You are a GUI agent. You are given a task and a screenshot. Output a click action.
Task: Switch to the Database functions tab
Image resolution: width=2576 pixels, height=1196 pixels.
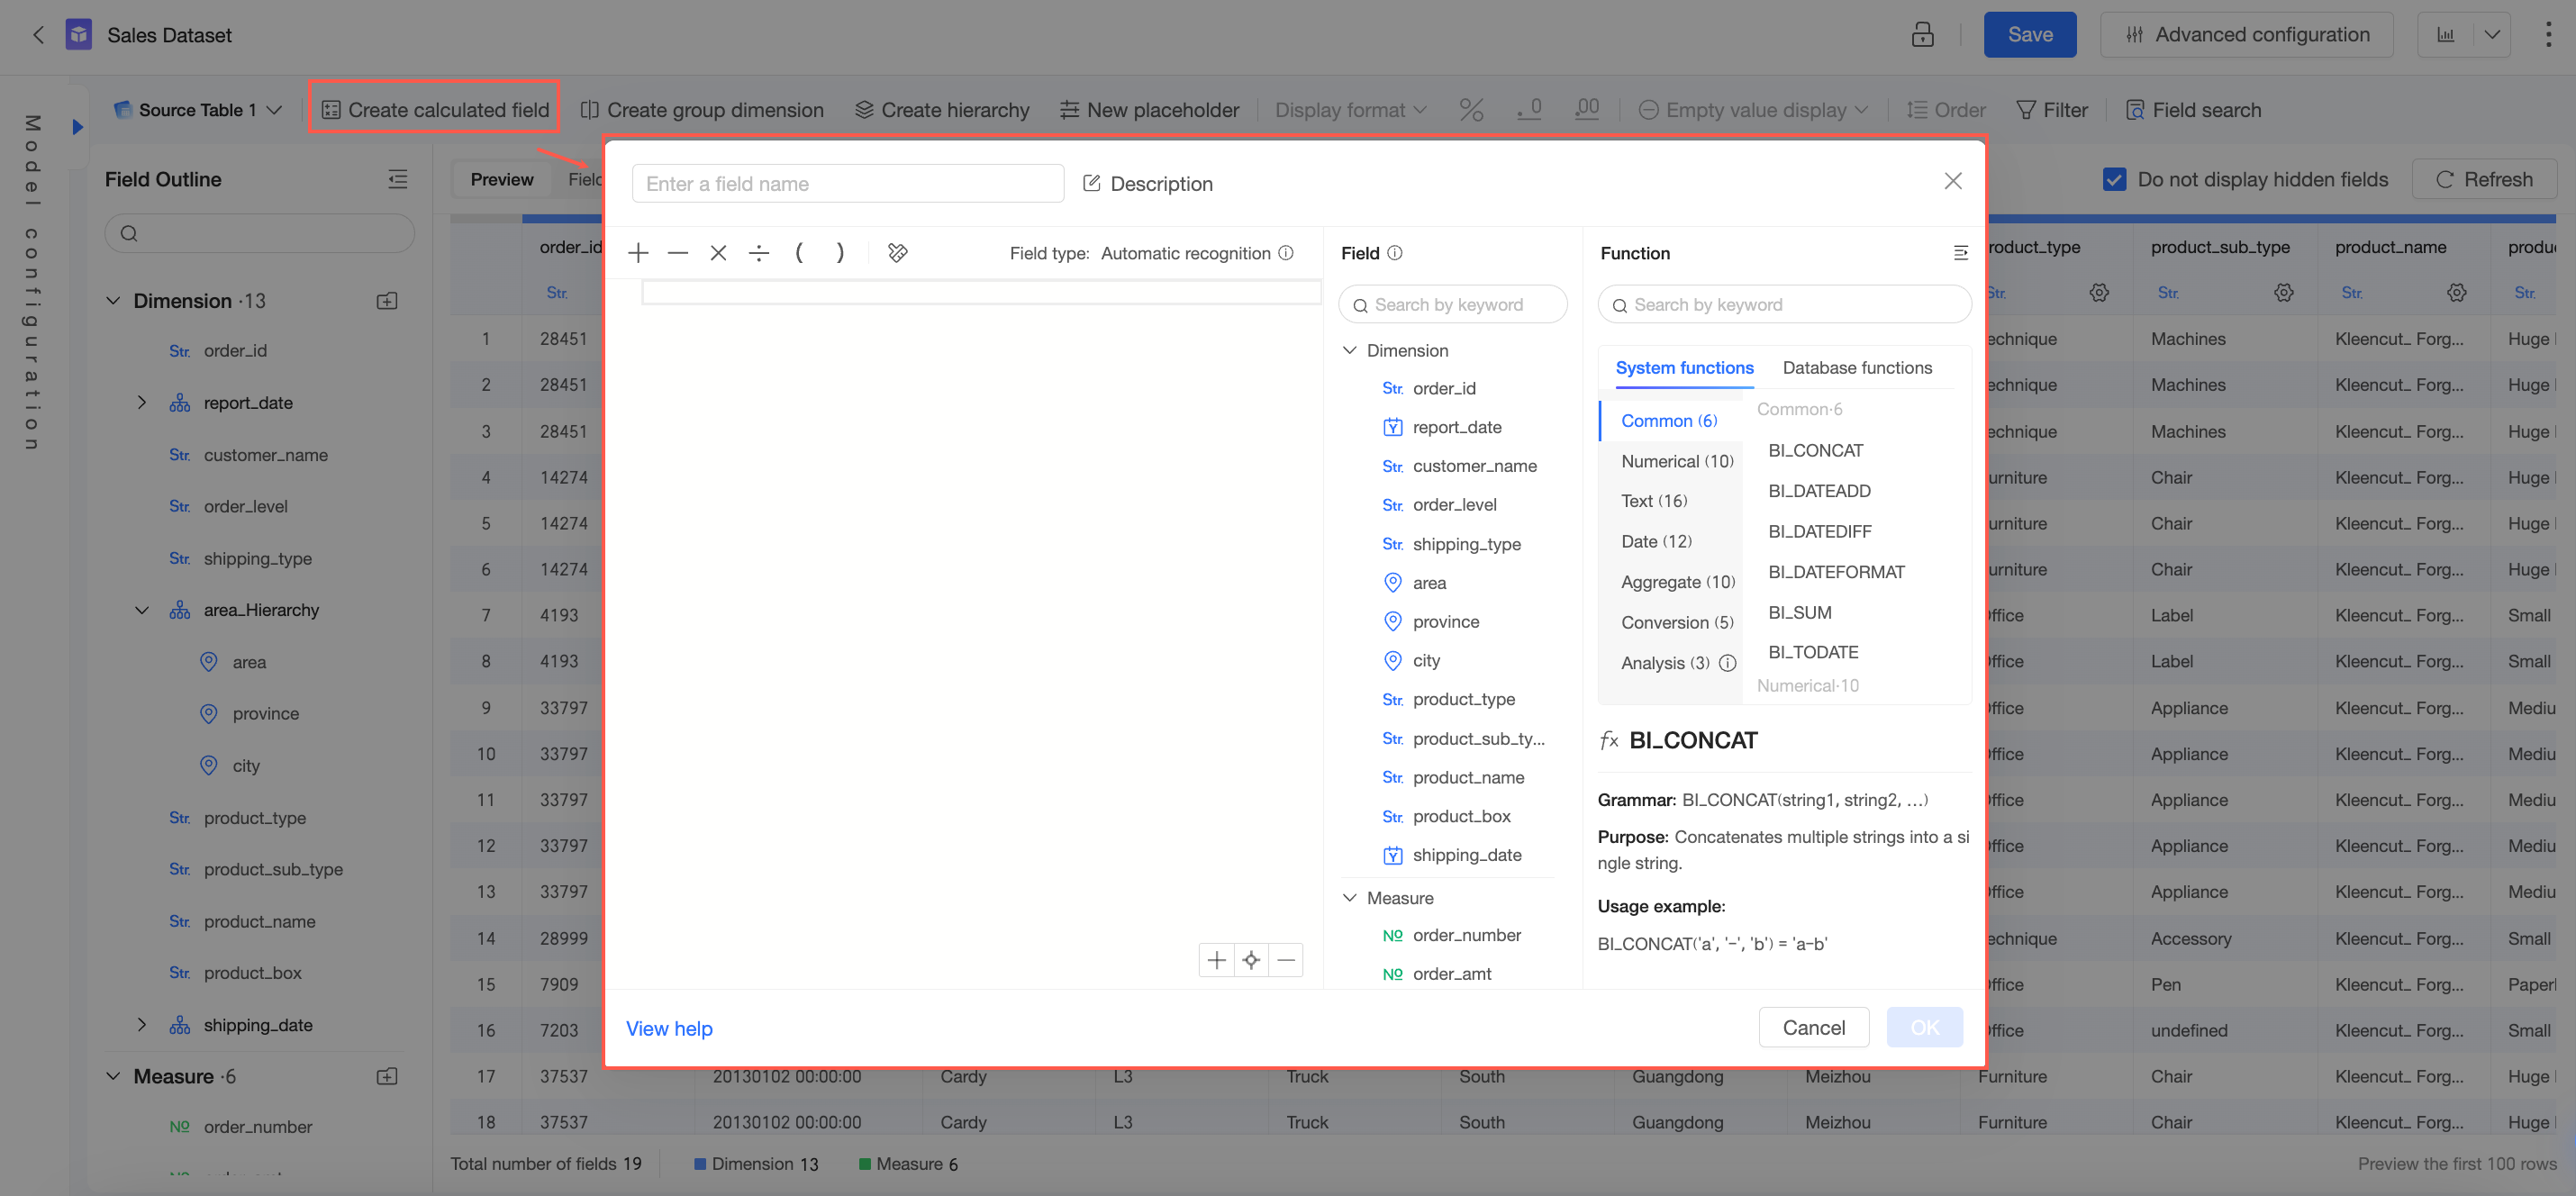(1856, 368)
